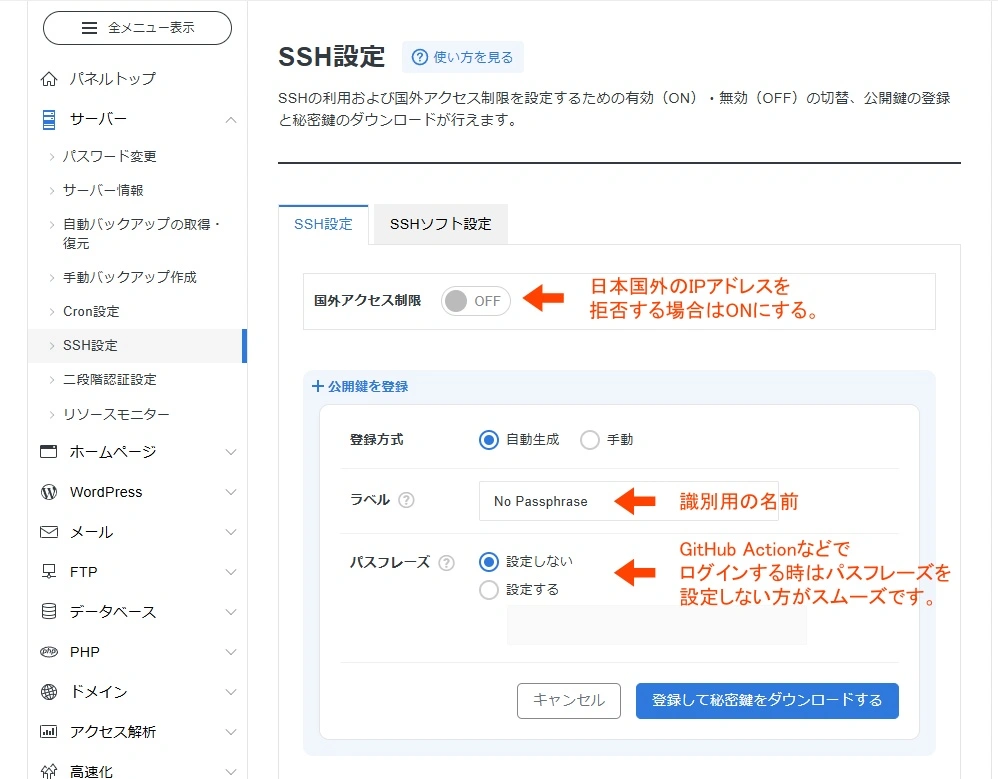Toggle the 国外アクセス制限 switch

(476, 301)
